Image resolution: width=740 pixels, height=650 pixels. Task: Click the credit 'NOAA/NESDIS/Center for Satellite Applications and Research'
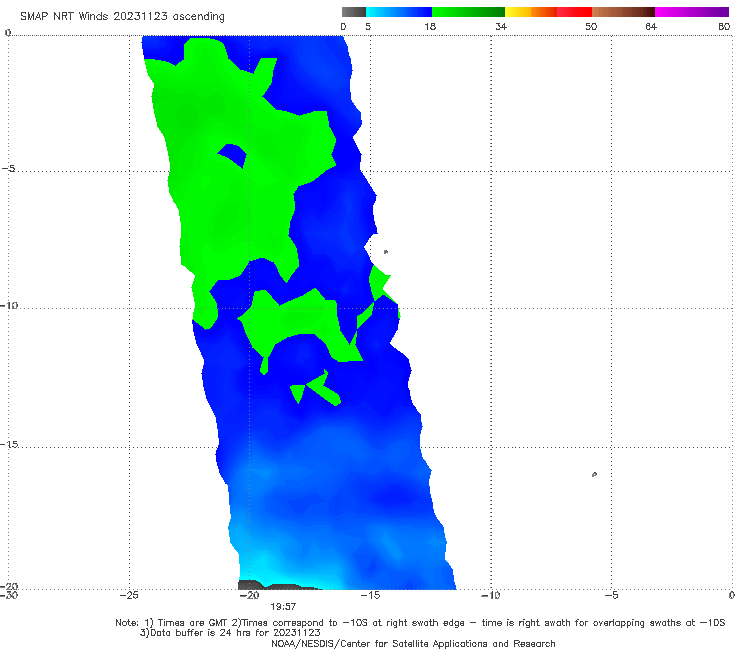(x=413, y=644)
